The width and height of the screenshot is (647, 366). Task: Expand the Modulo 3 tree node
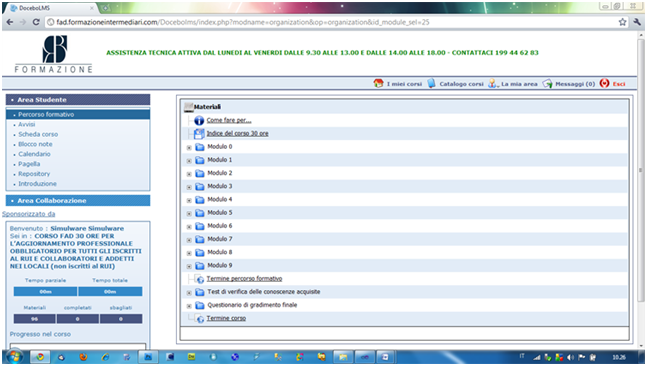click(189, 187)
